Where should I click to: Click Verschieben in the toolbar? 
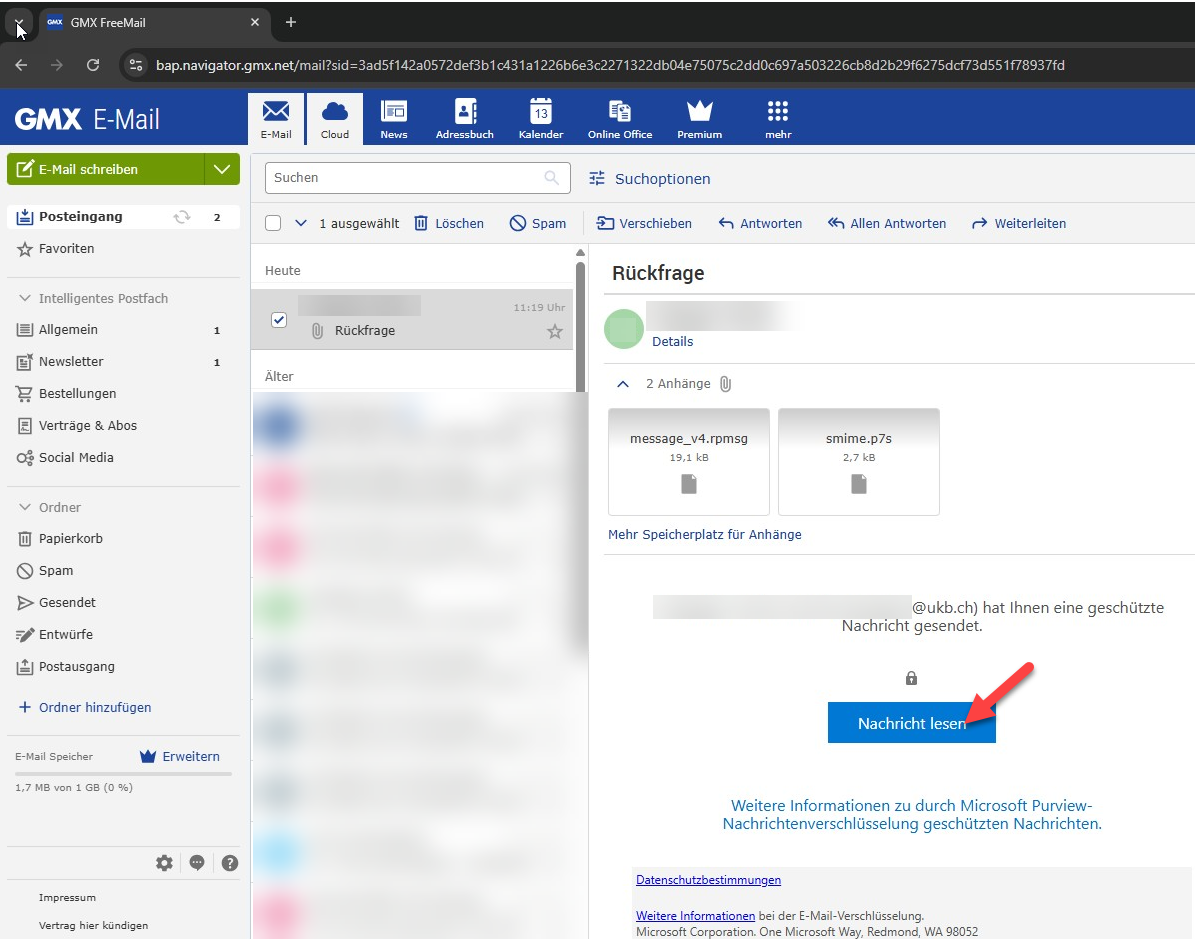pos(644,223)
